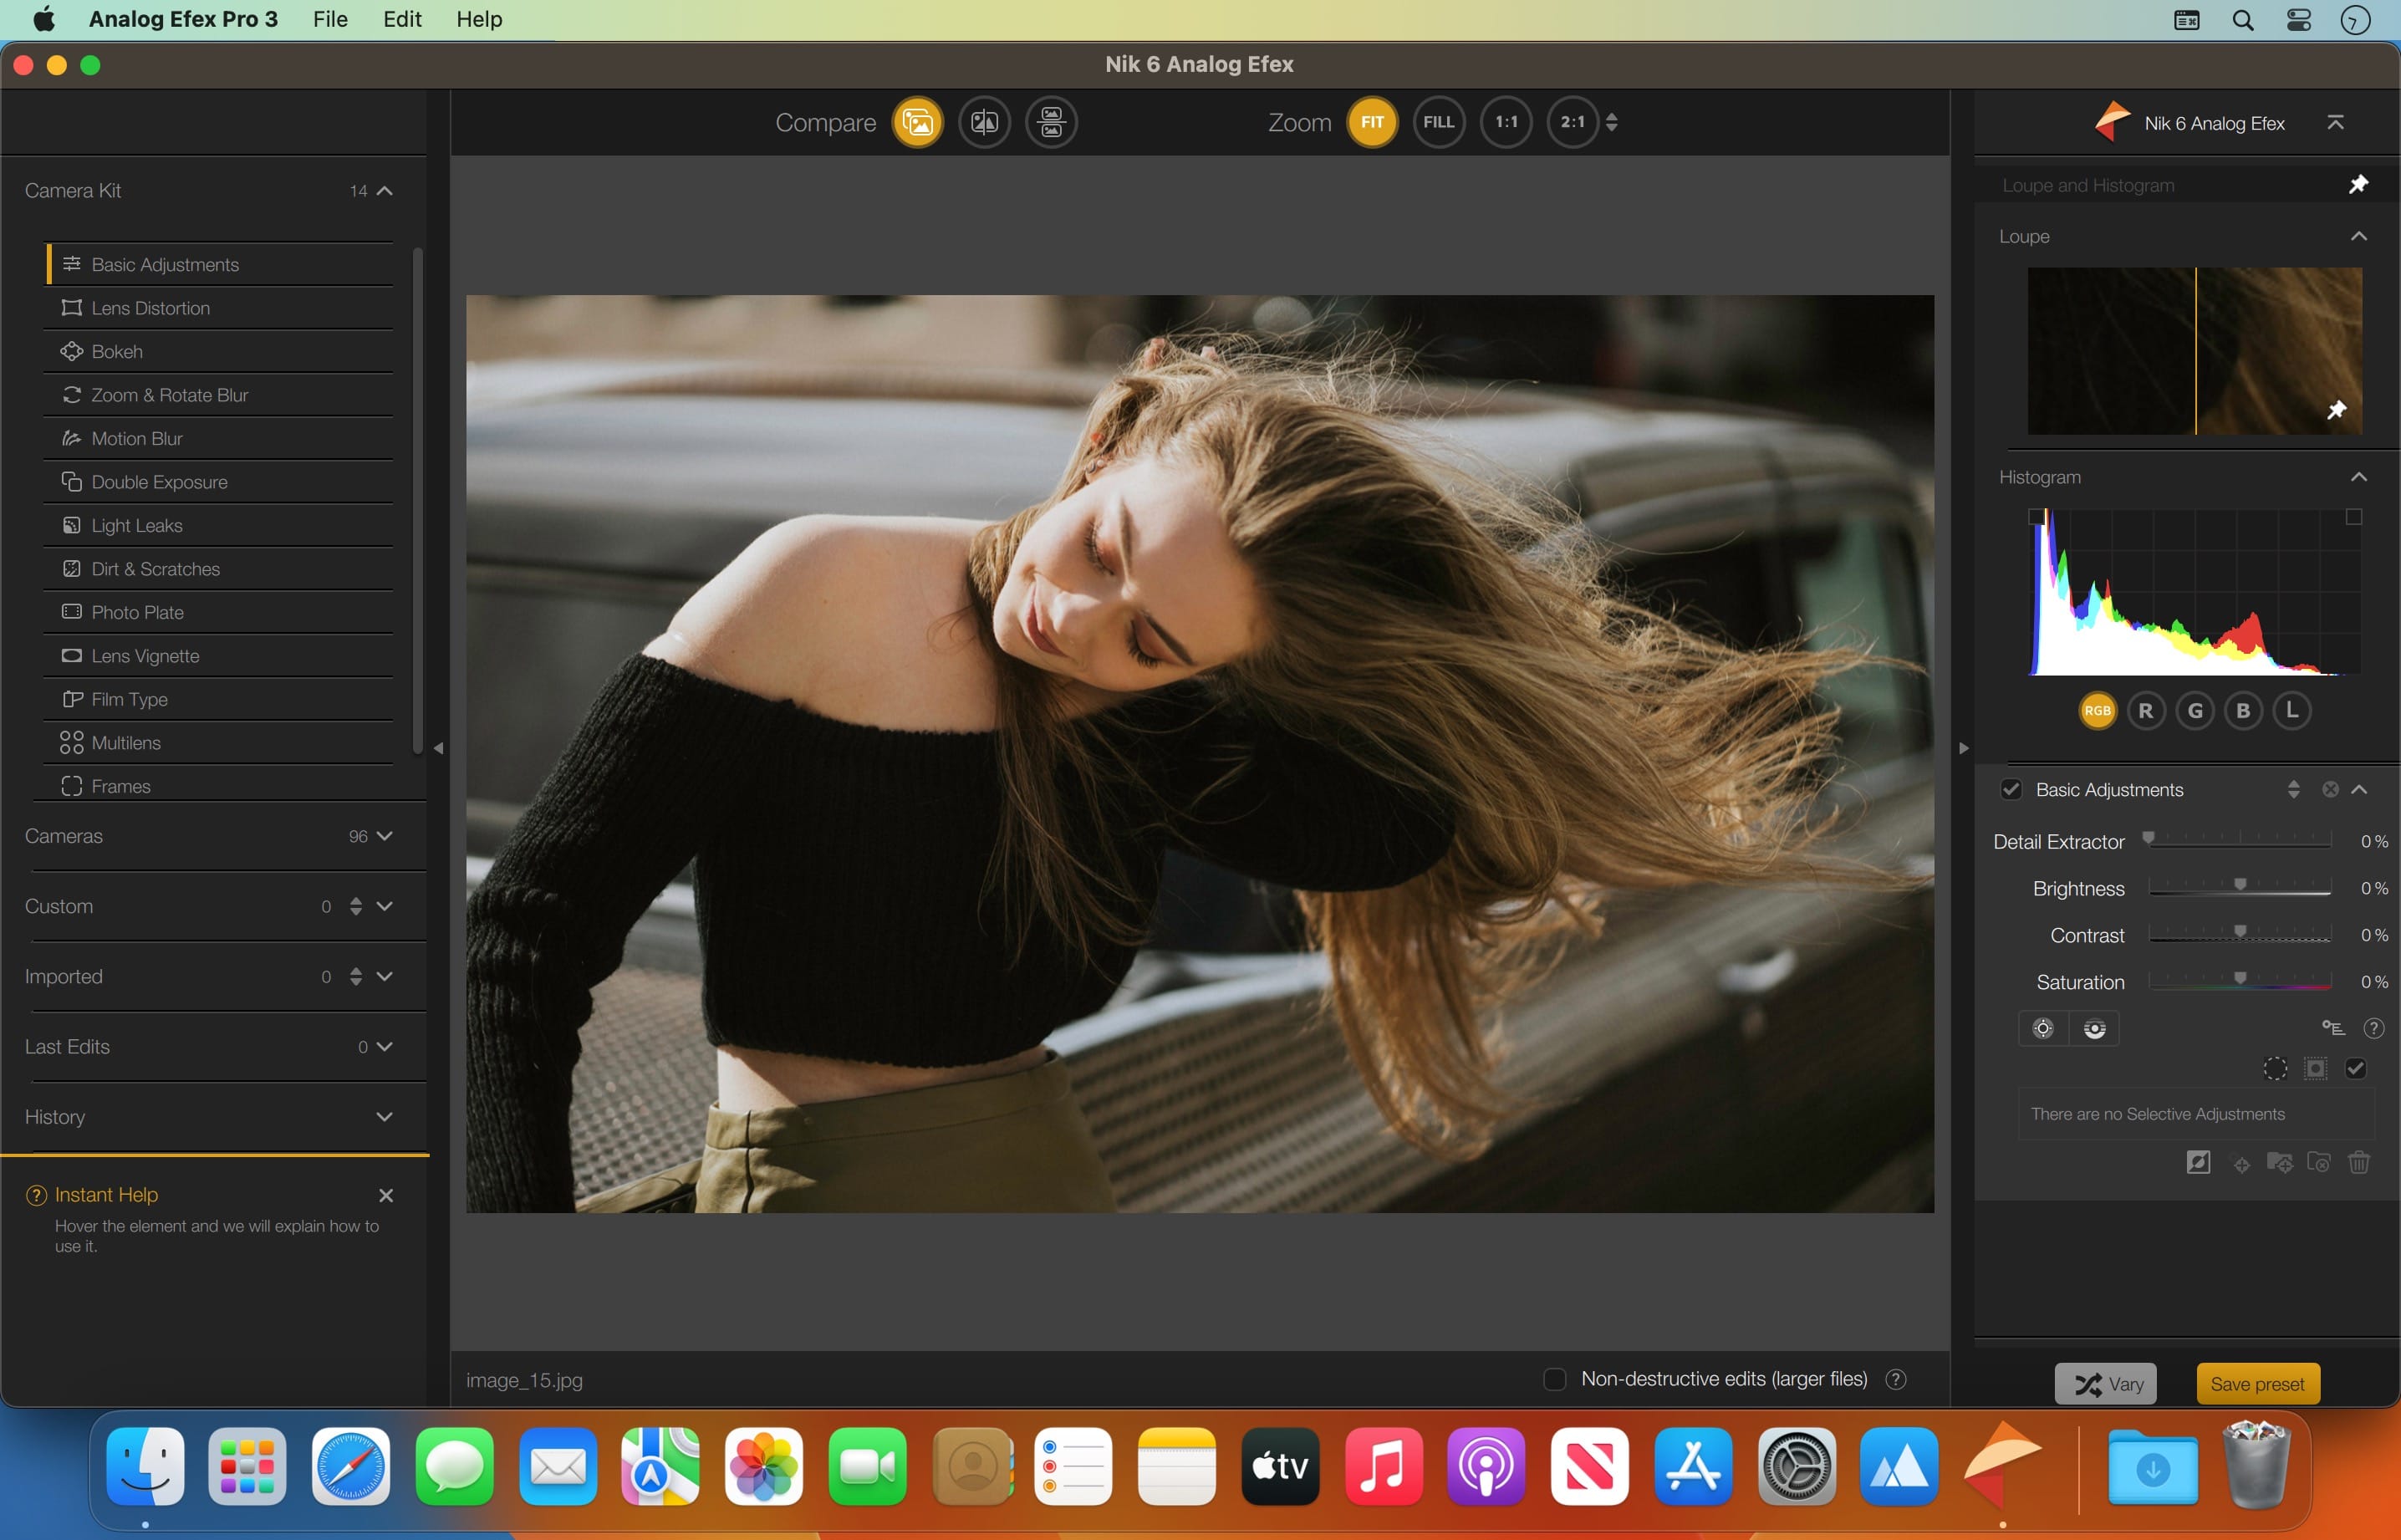
Task: Expand the Imported presets section
Action: 384,976
